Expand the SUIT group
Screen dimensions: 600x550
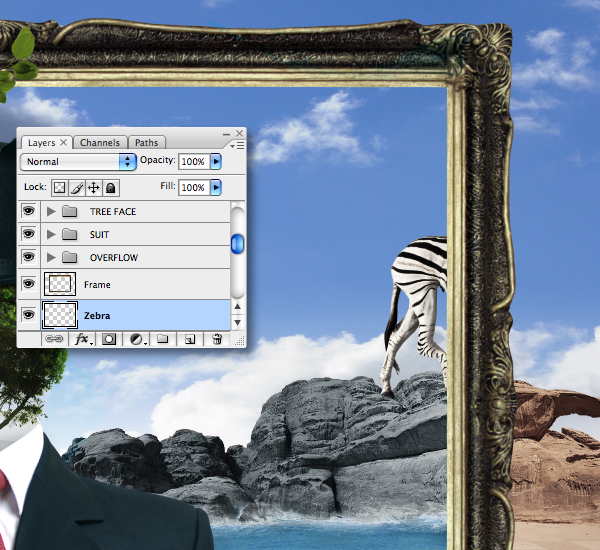click(51, 234)
